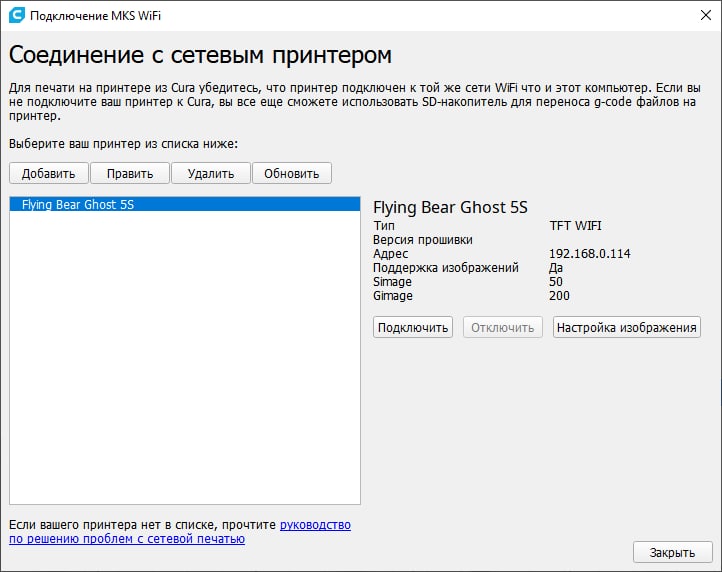
Task: Click the TFT WIFI type value
Action: coord(575,226)
